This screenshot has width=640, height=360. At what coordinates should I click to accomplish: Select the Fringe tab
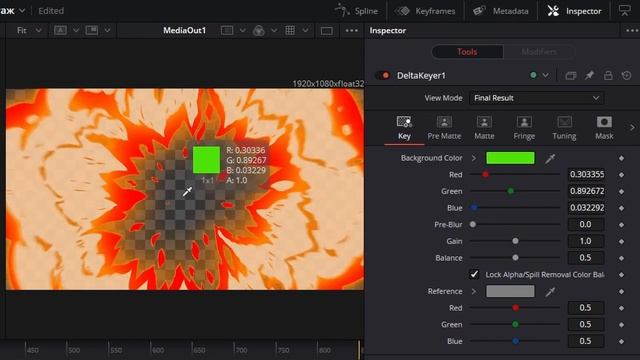point(524,128)
